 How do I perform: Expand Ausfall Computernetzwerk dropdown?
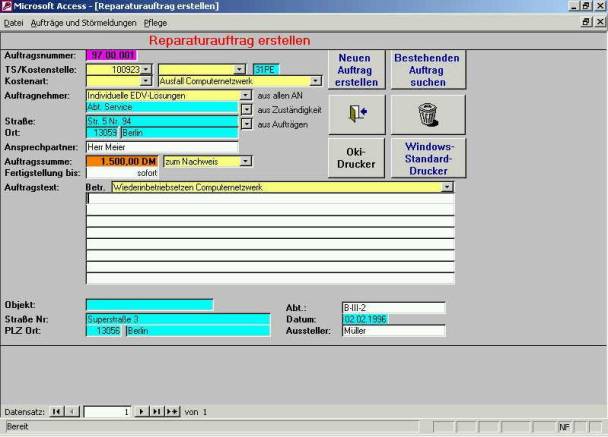coord(316,81)
